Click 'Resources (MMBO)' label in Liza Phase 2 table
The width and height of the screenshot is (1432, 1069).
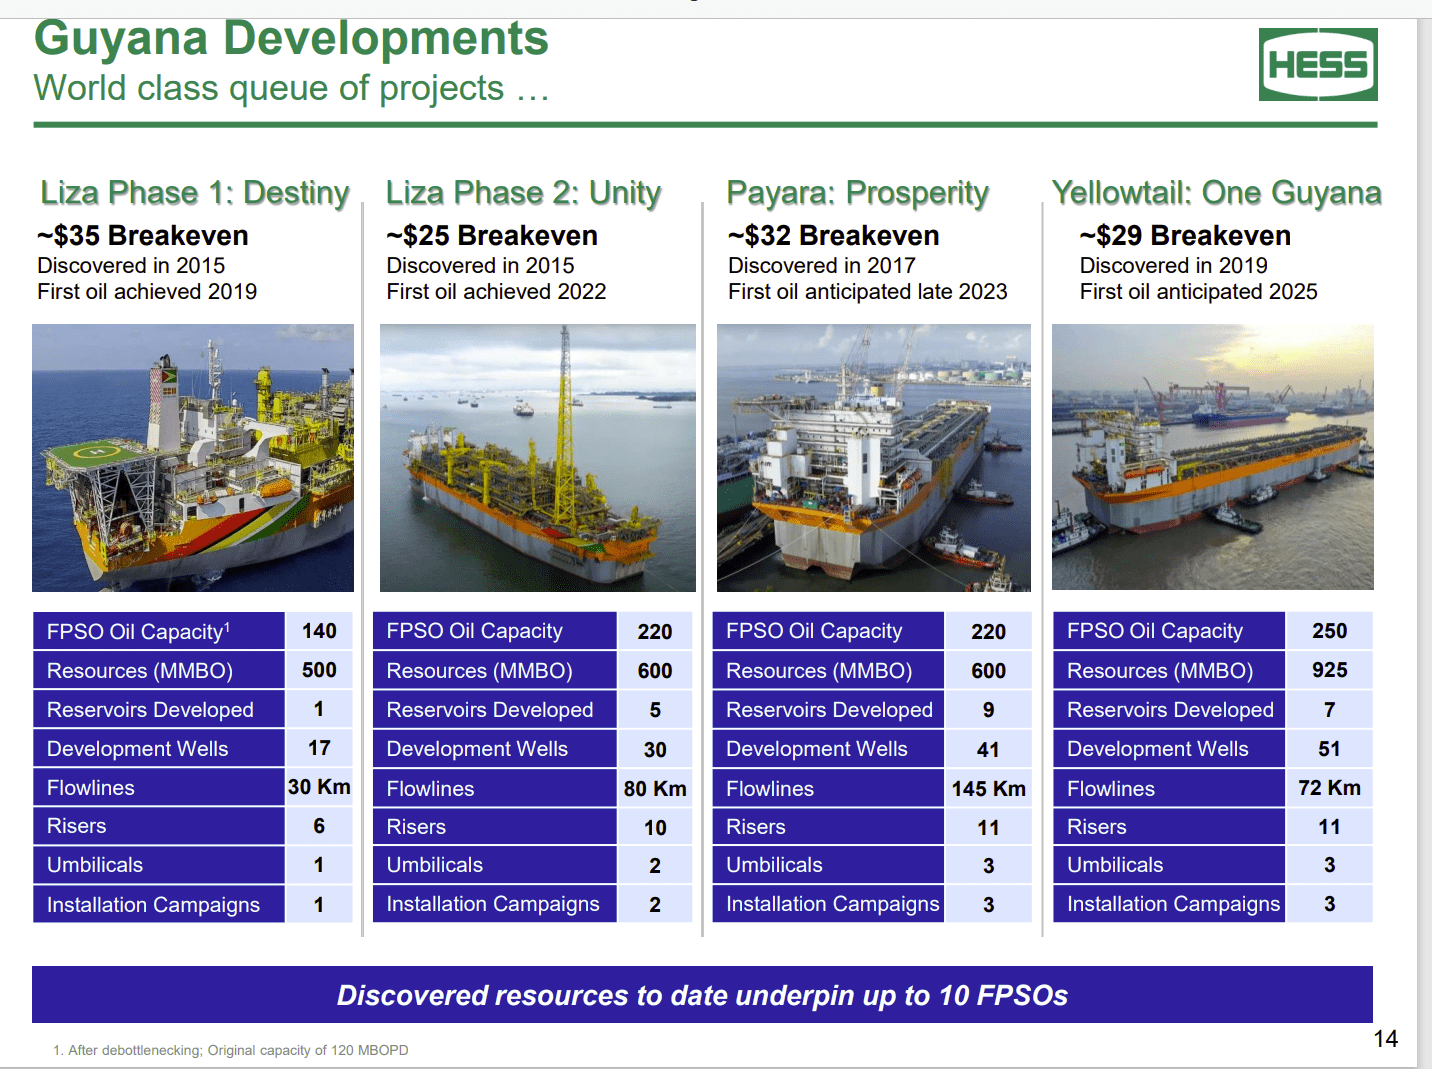(479, 671)
